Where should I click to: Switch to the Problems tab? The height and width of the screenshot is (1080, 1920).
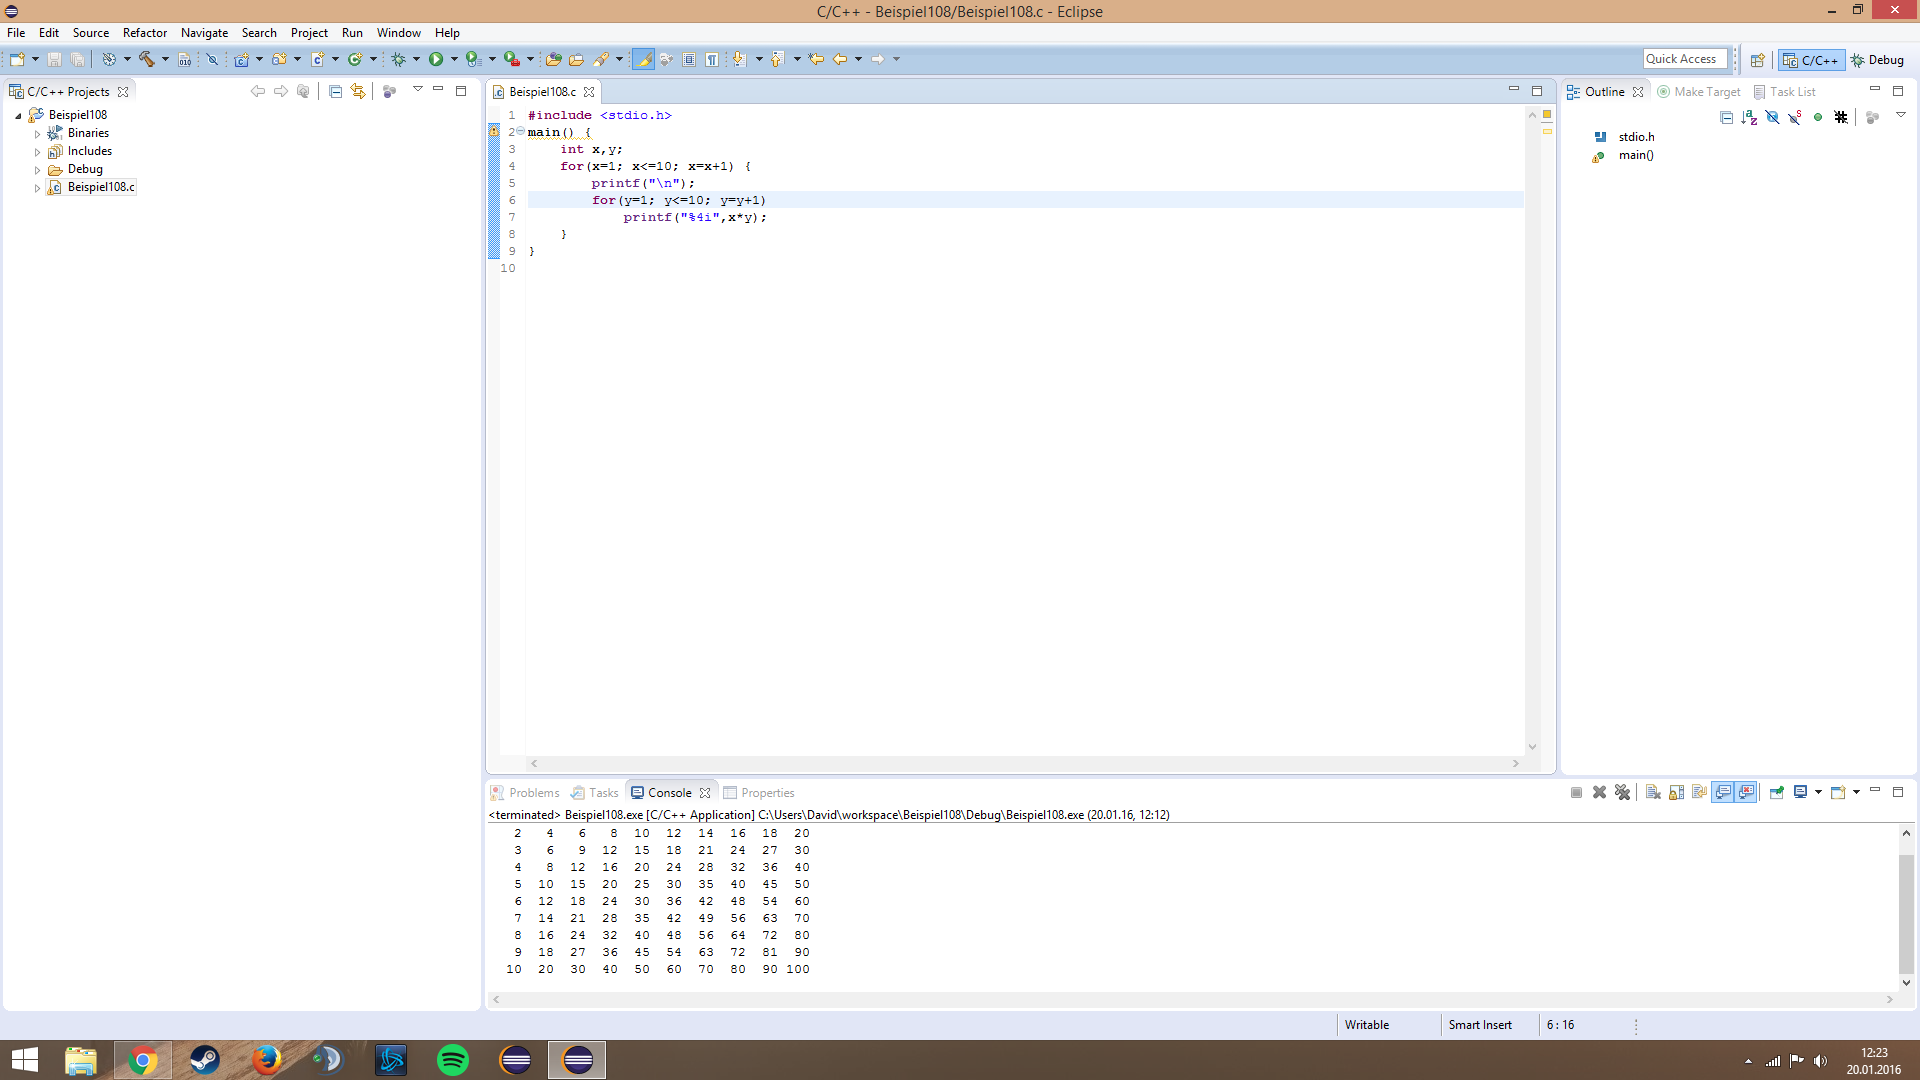coord(533,792)
